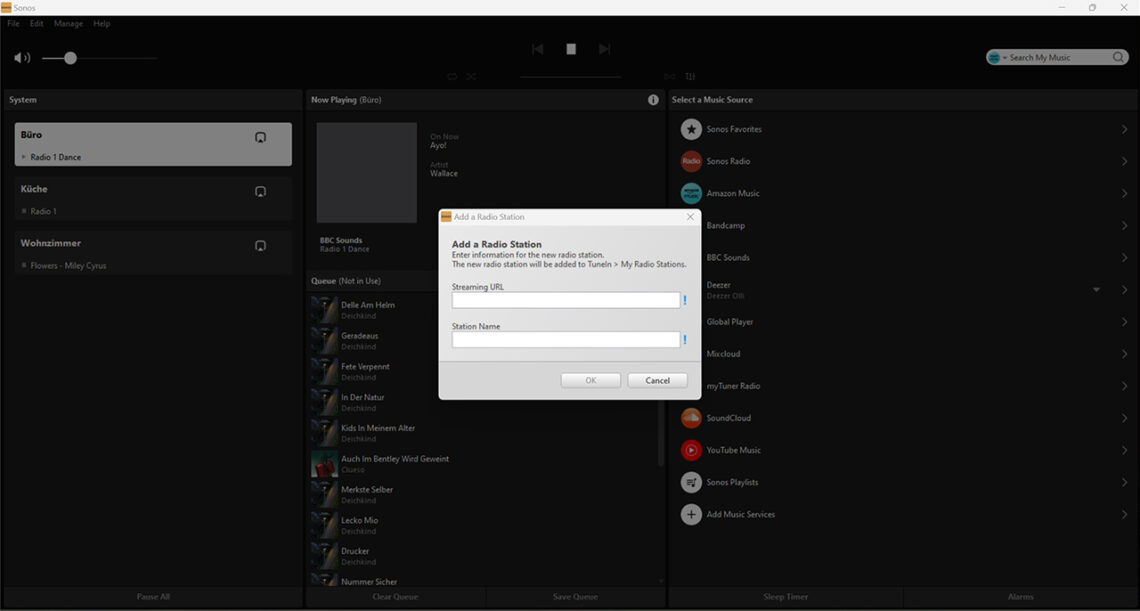Image resolution: width=1140 pixels, height=611 pixels.
Task: Open the Sleep Timer
Action: tap(786, 596)
